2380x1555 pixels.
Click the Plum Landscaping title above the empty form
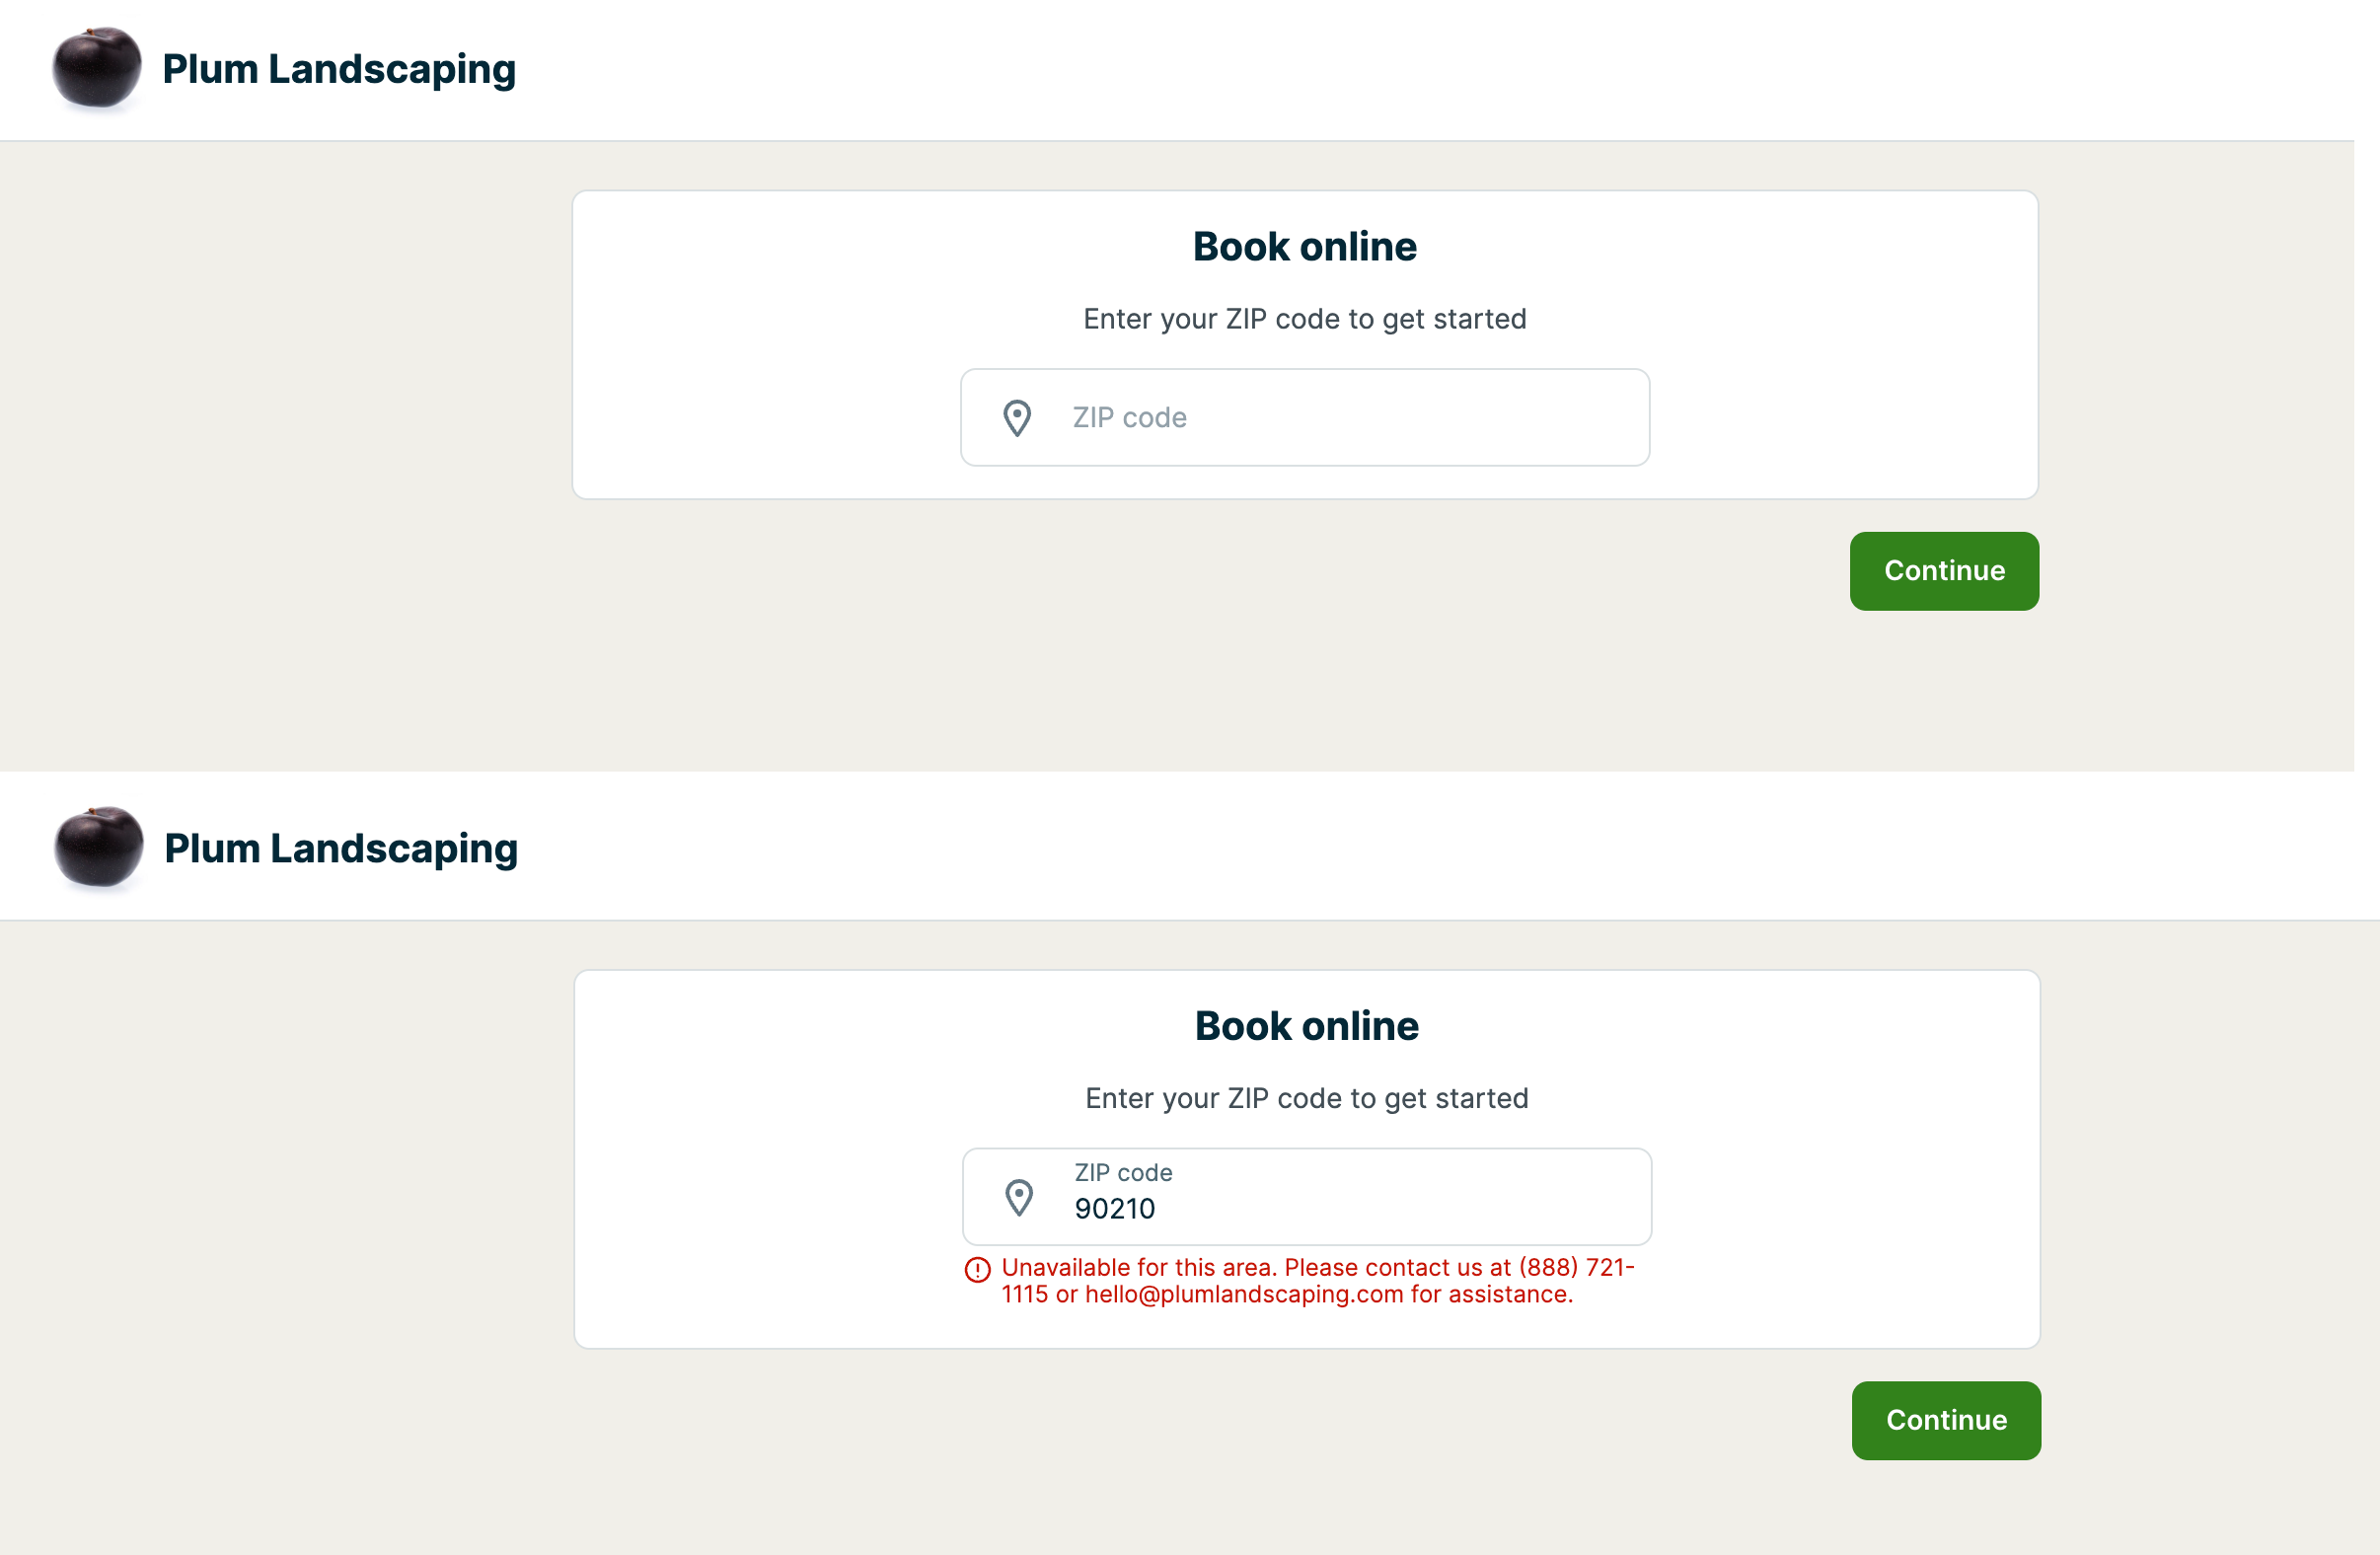339,69
